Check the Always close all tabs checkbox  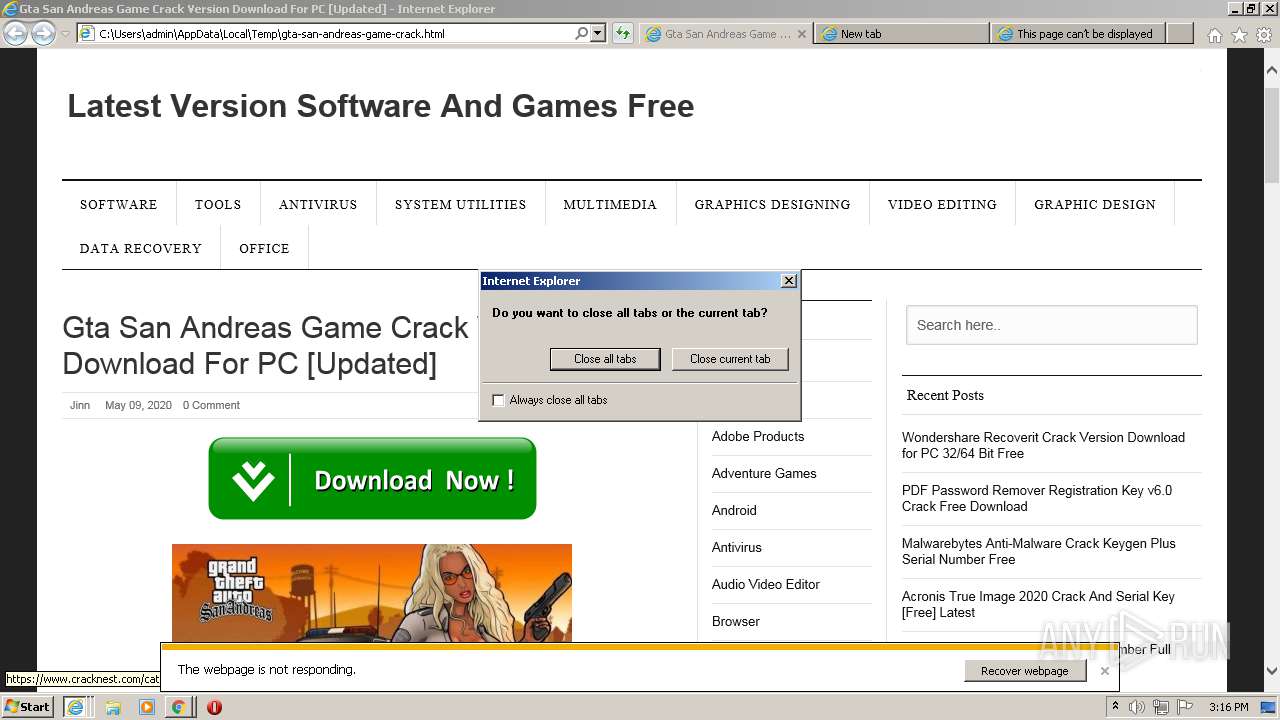tap(498, 400)
